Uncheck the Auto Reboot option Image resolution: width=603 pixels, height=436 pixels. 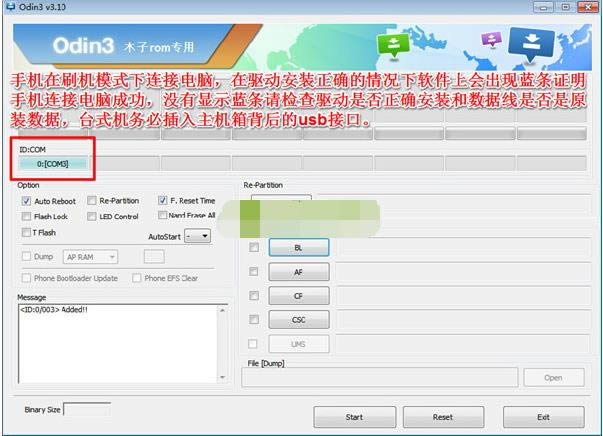(x=26, y=201)
